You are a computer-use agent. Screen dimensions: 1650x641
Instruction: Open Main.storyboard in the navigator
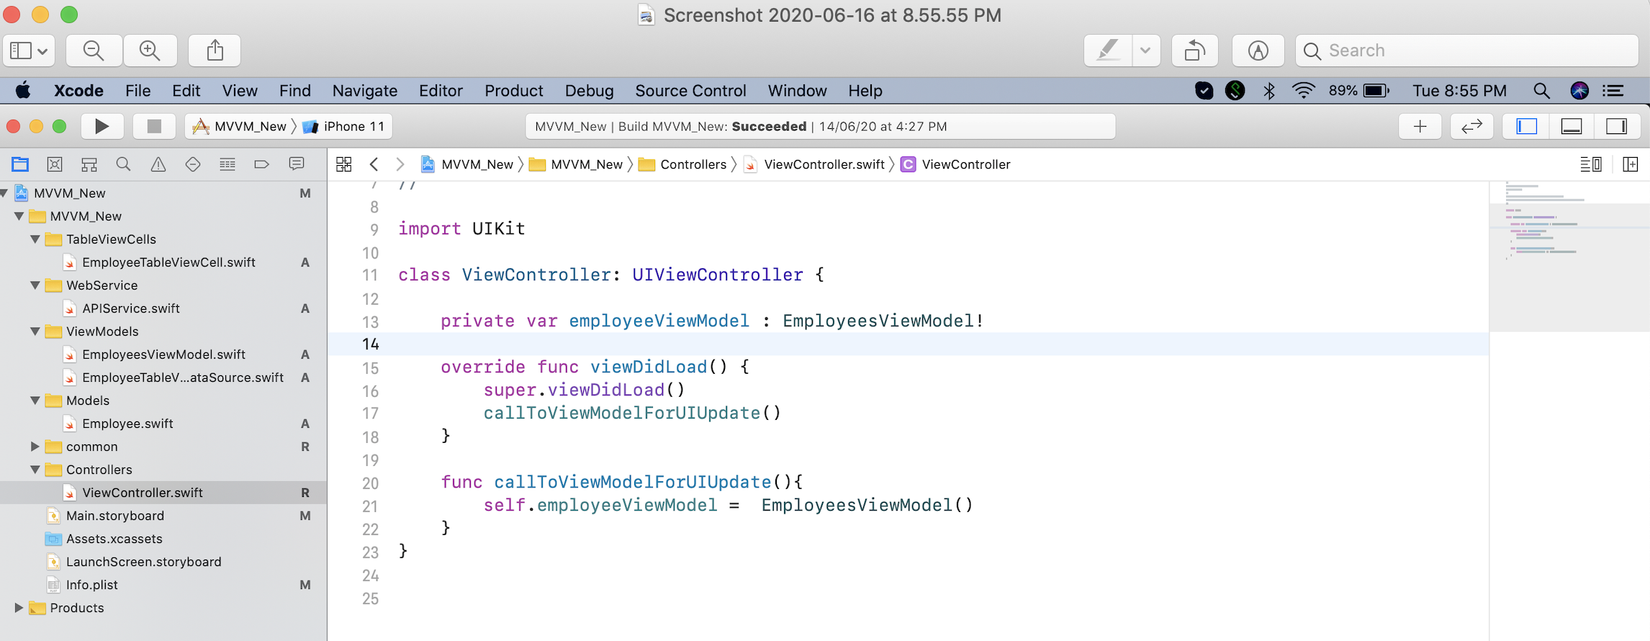click(115, 516)
